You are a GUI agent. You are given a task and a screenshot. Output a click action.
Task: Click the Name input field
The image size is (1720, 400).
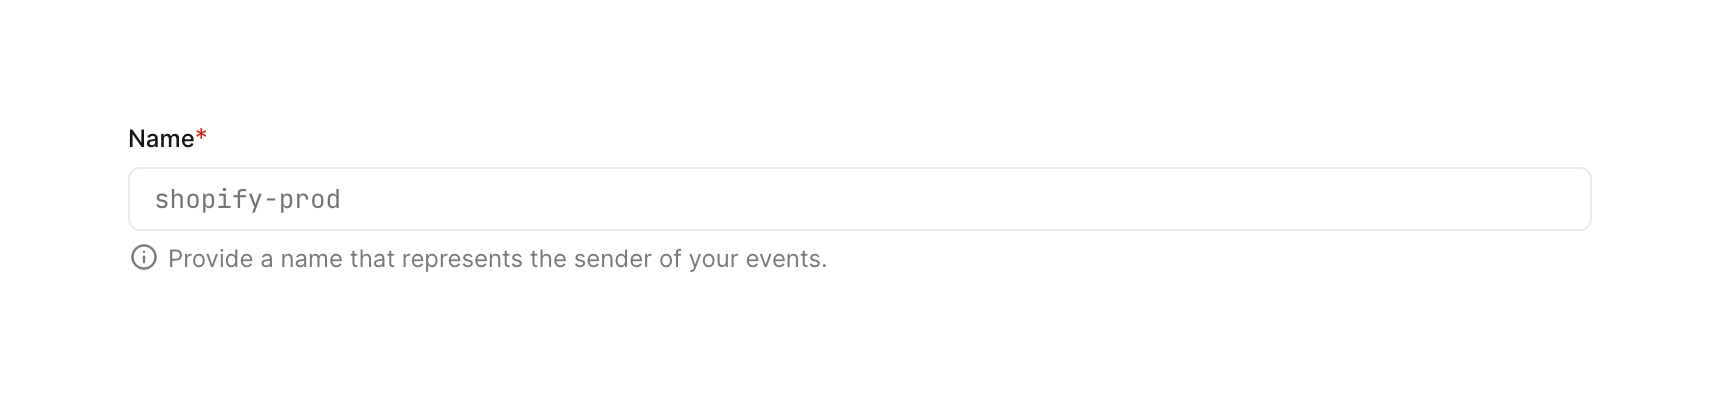coord(860,199)
